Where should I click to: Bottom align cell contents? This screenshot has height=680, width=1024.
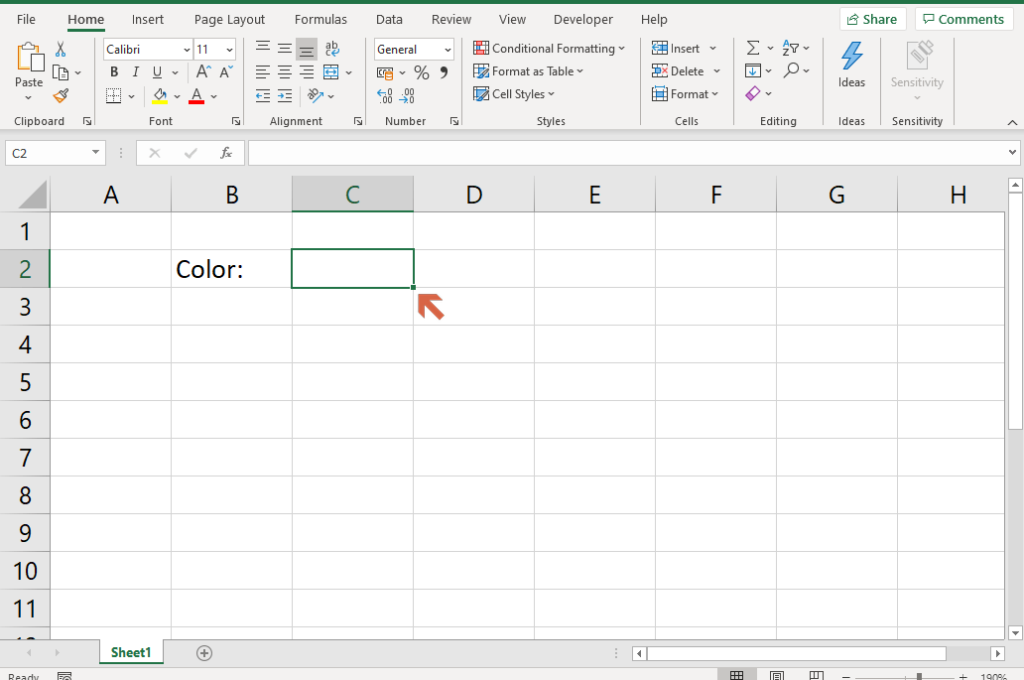coord(306,49)
